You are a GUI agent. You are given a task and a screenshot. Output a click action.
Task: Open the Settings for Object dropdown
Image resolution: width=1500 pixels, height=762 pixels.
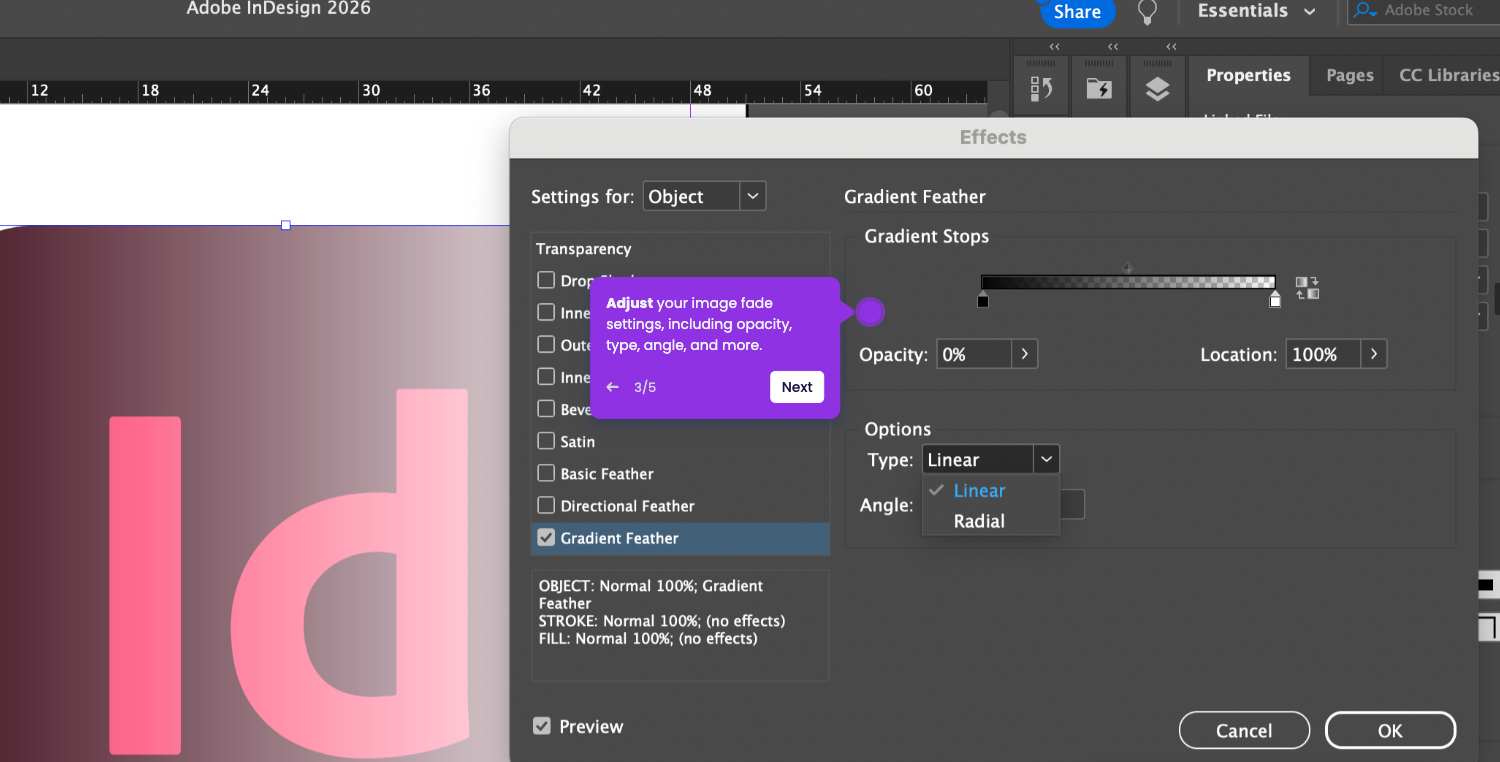[705, 196]
